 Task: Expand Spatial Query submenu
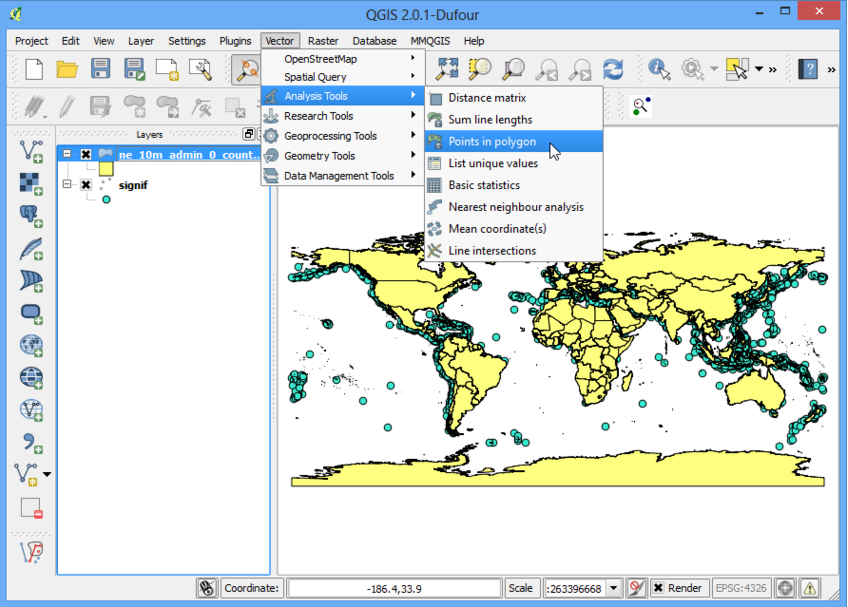point(343,77)
